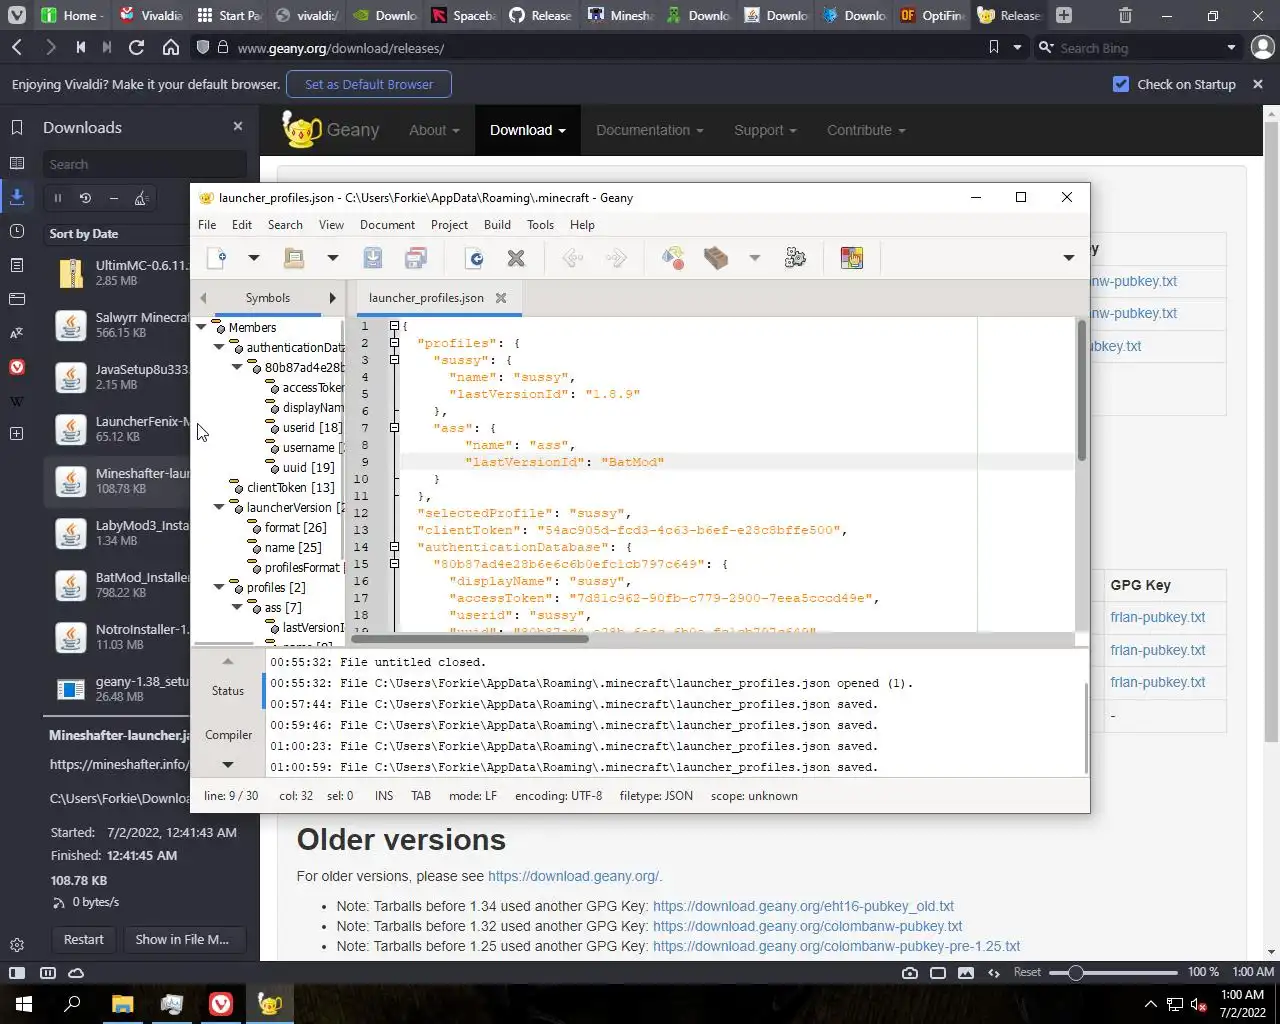The height and width of the screenshot is (1024, 1280).
Task: Open History panel clock icon
Action: (x=17, y=231)
